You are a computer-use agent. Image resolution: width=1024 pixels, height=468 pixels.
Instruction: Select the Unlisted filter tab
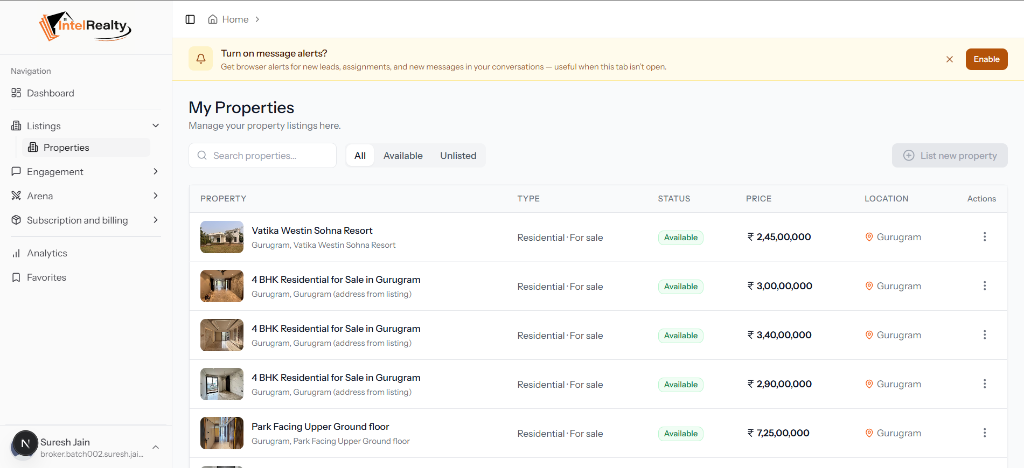(458, 155)
